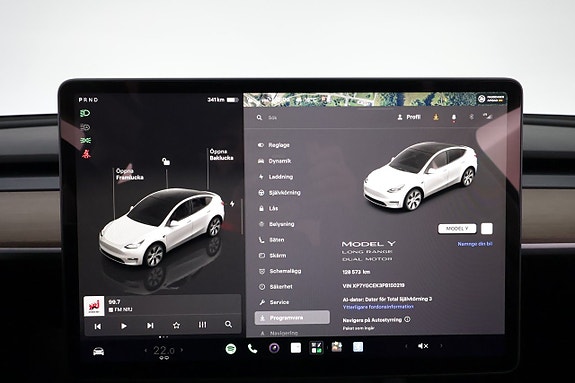Screen dimensions: 575x383
Task: Open the Spotify app in the dock
Action: (230, 348)
